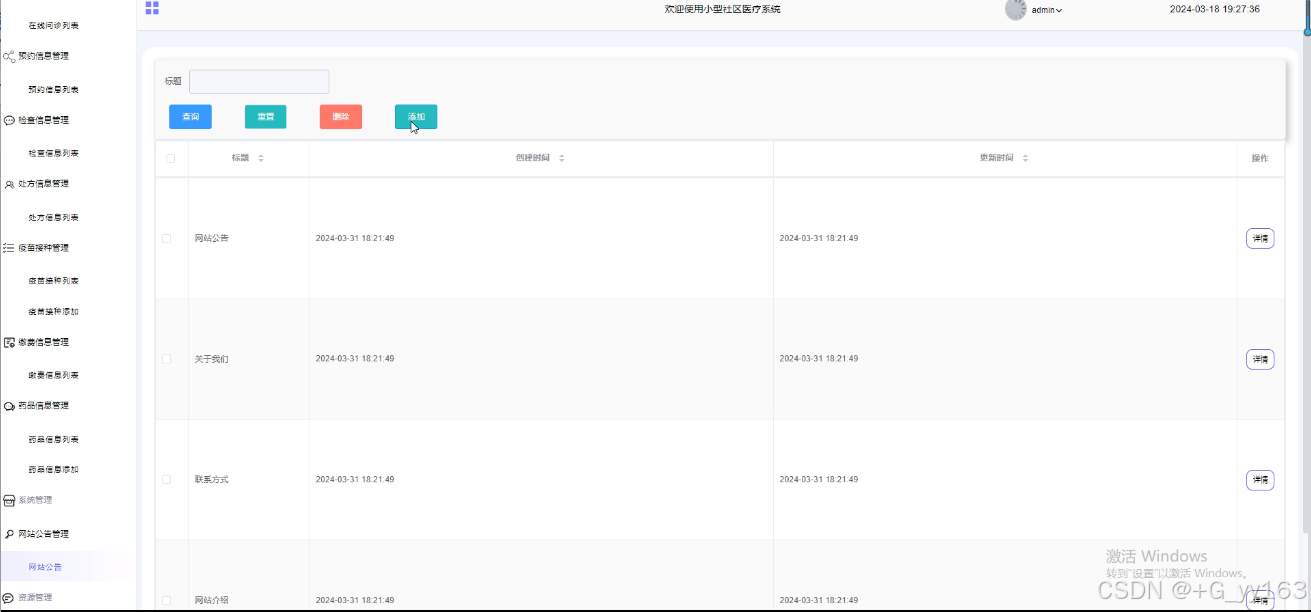Sort table by 创建时间 column arrows
Image resolution: width=1311 pixels, height=612 pixels.
562,158
